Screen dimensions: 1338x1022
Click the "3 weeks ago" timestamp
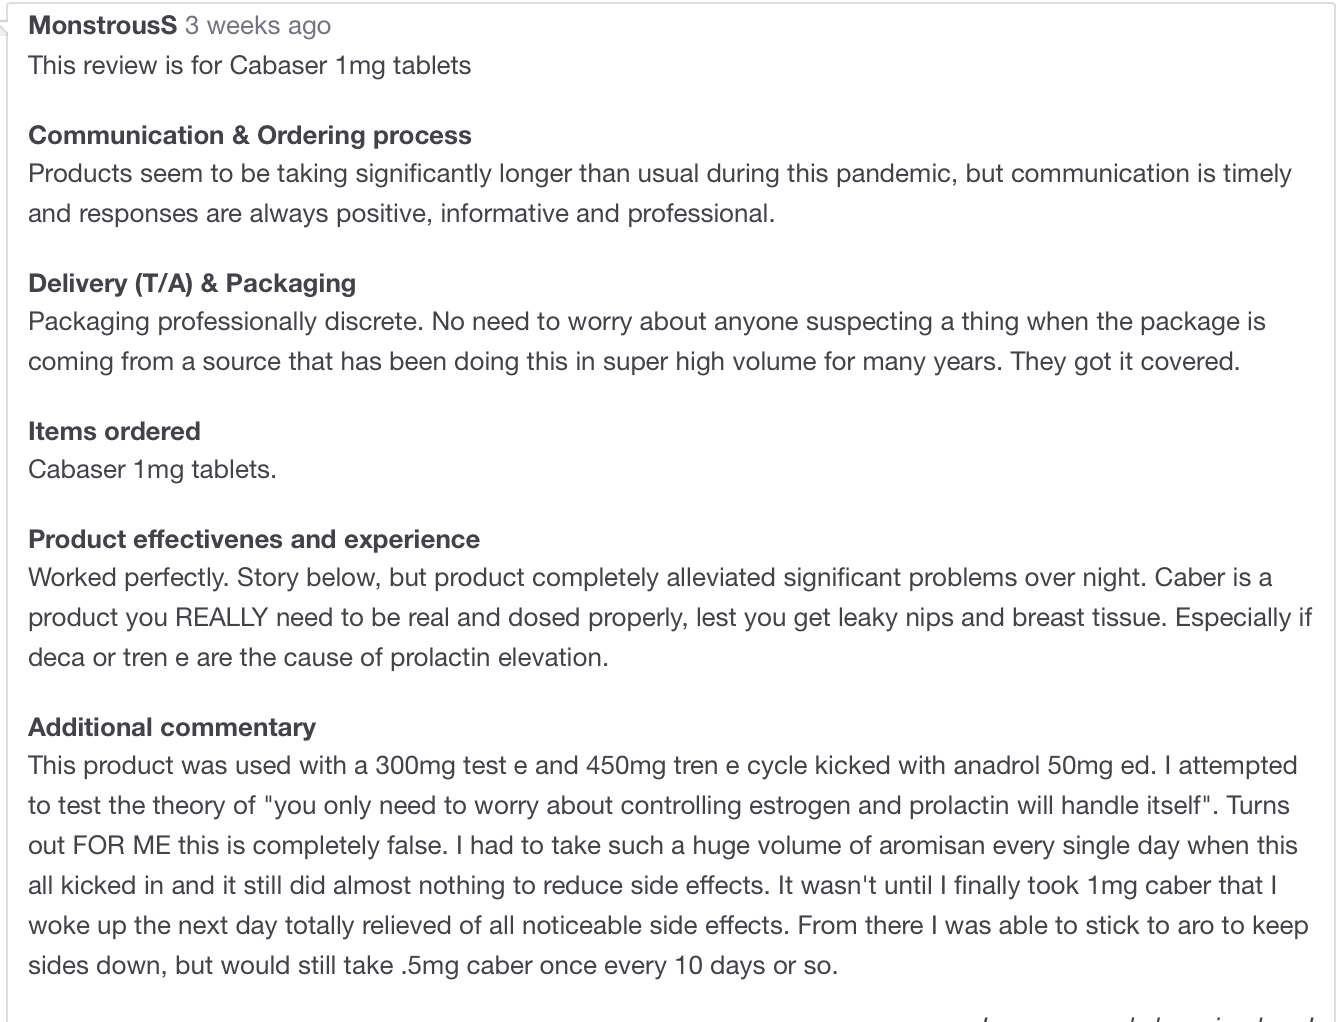[257, 26]
